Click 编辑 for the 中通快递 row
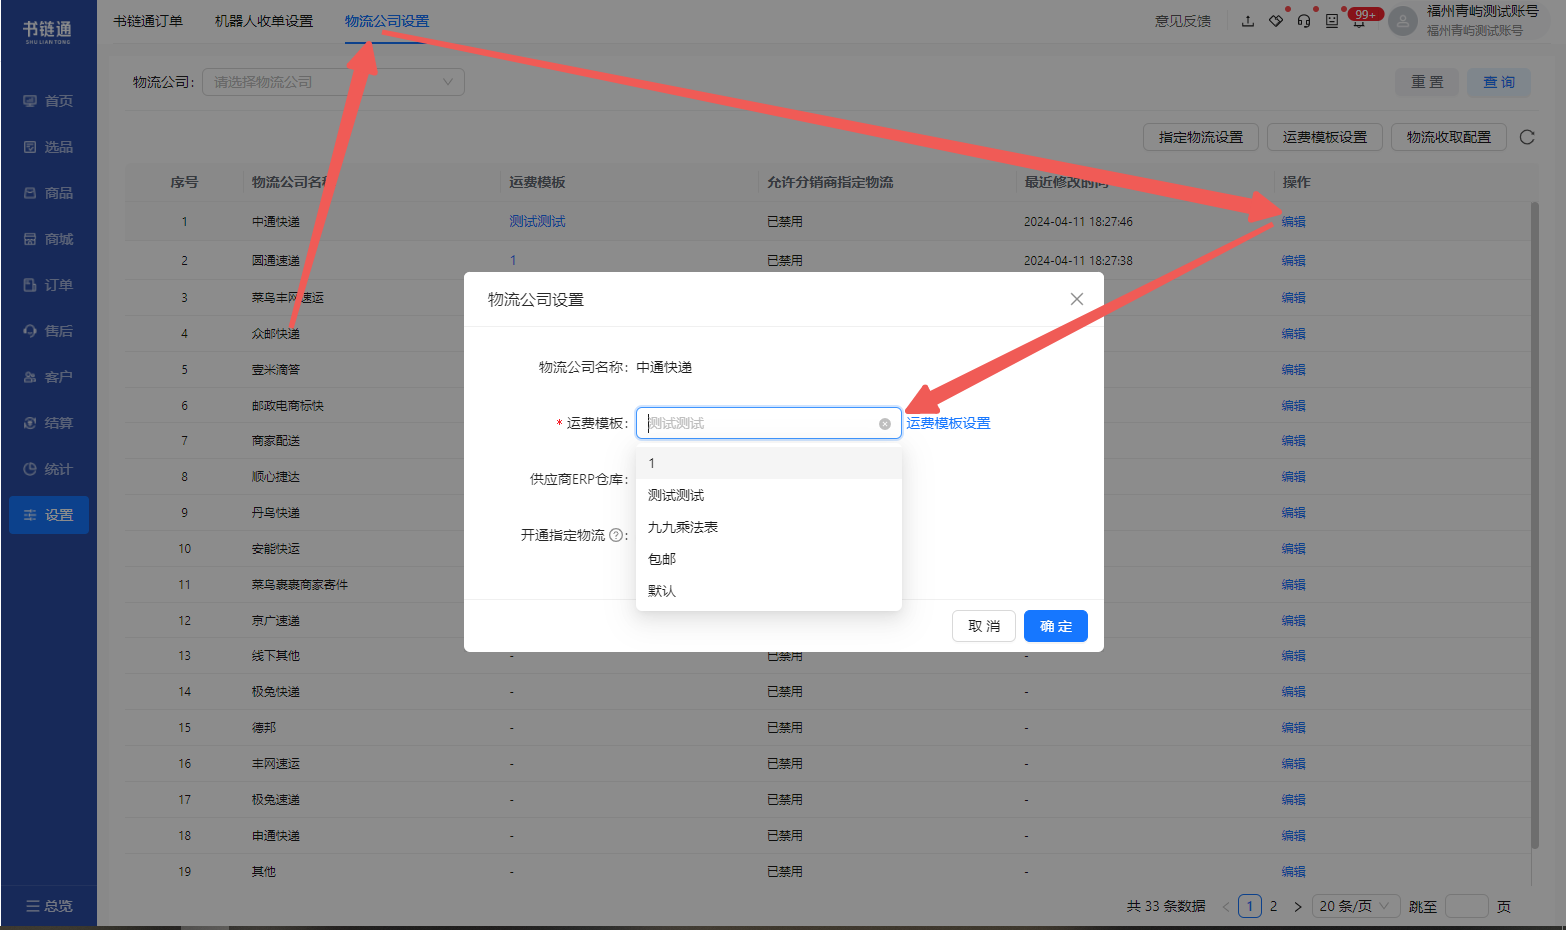Image resolution: width=1566 pixels, height=930 pixels. click(x=1293, y=222)
